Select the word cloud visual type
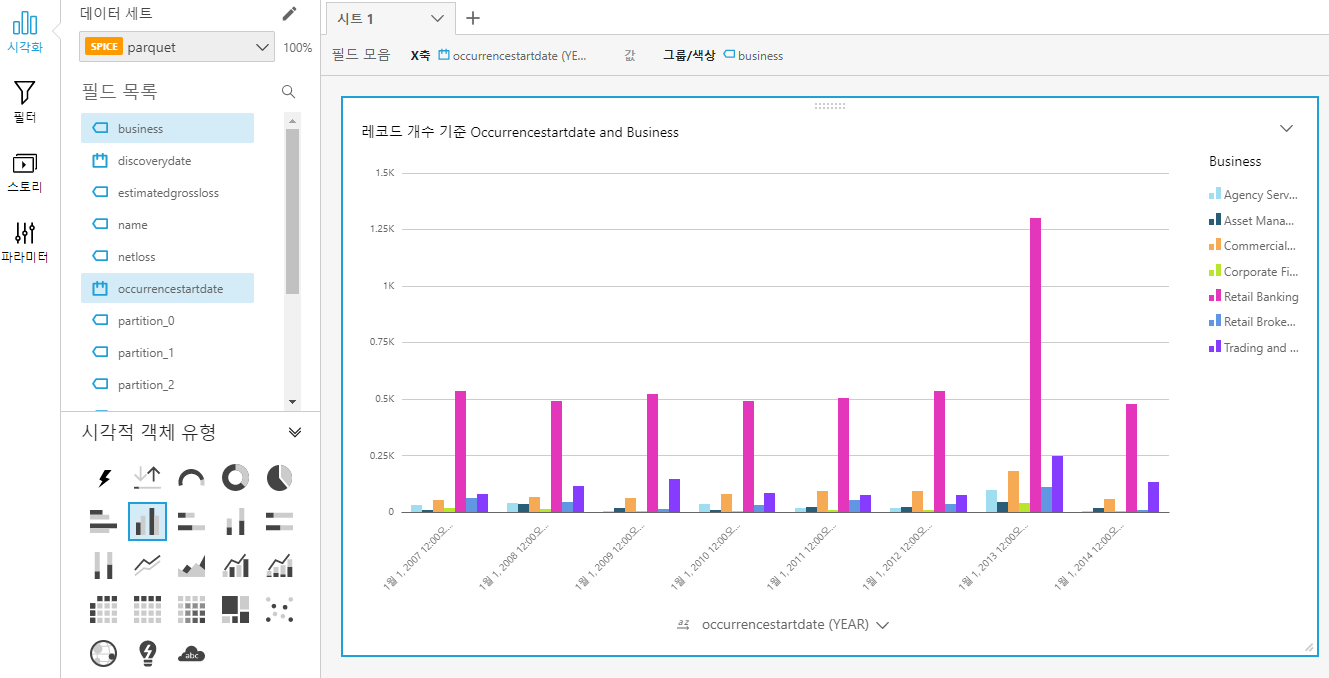 191,653
